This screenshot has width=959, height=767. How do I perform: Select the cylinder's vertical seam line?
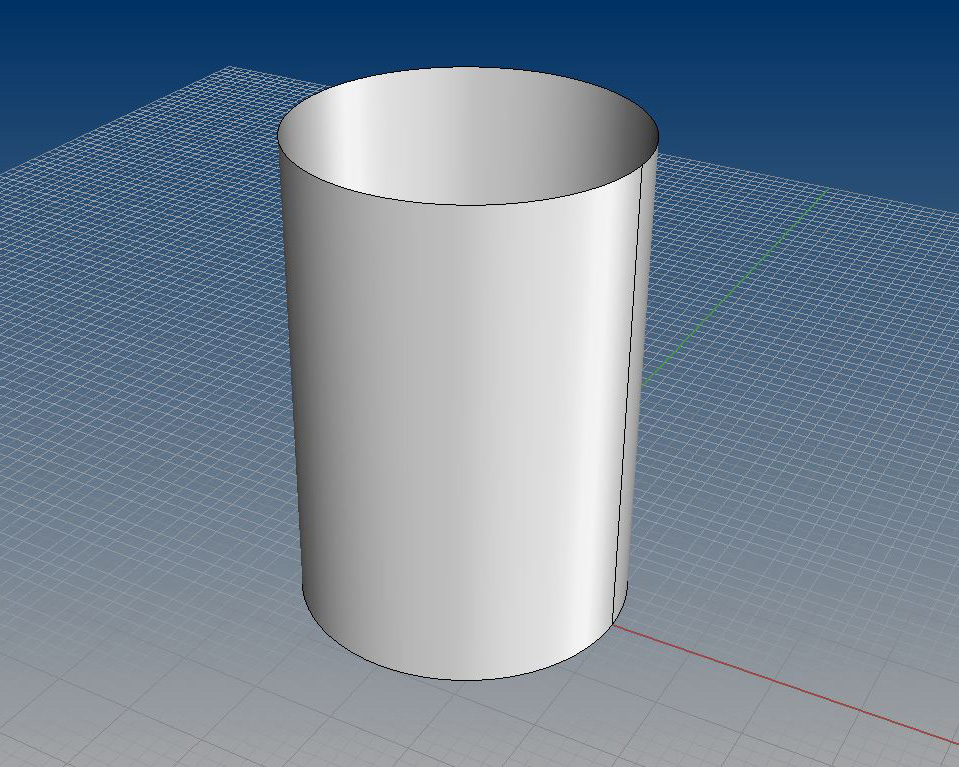point(626,400)
